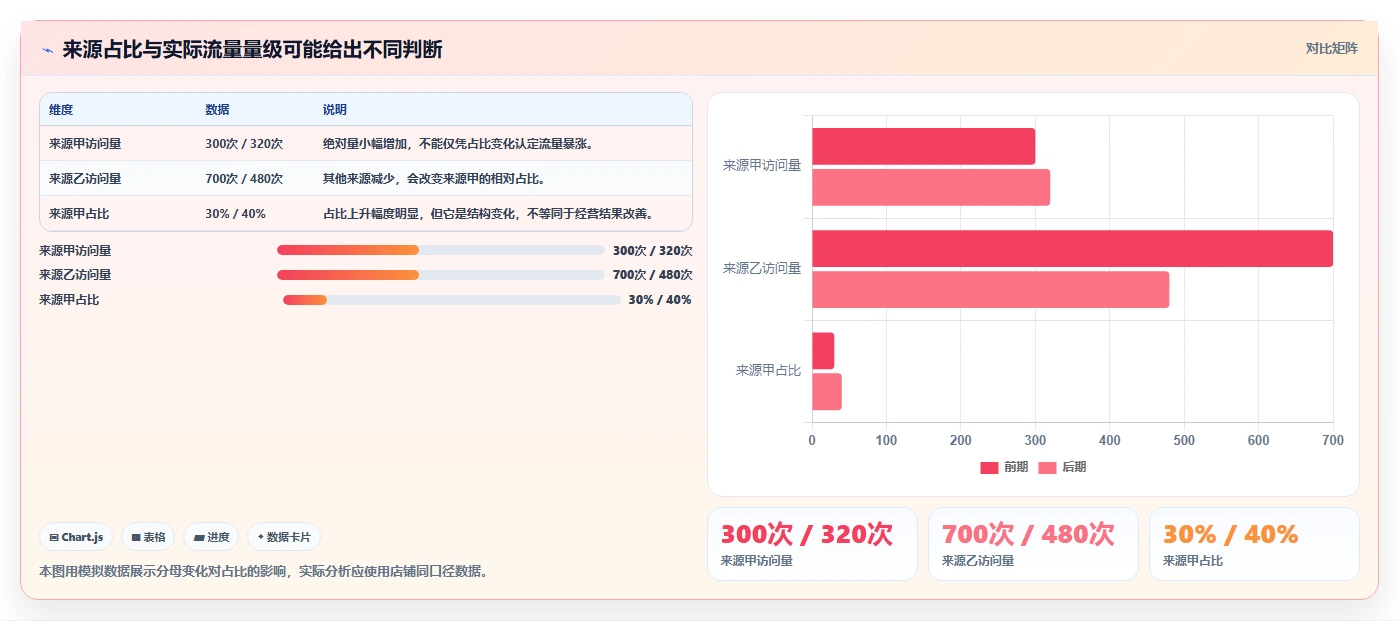Viewport: 1399px width, 621px height.
Task: Click the footnote starting 本图用模拟数据
Action: coord(264,572)
